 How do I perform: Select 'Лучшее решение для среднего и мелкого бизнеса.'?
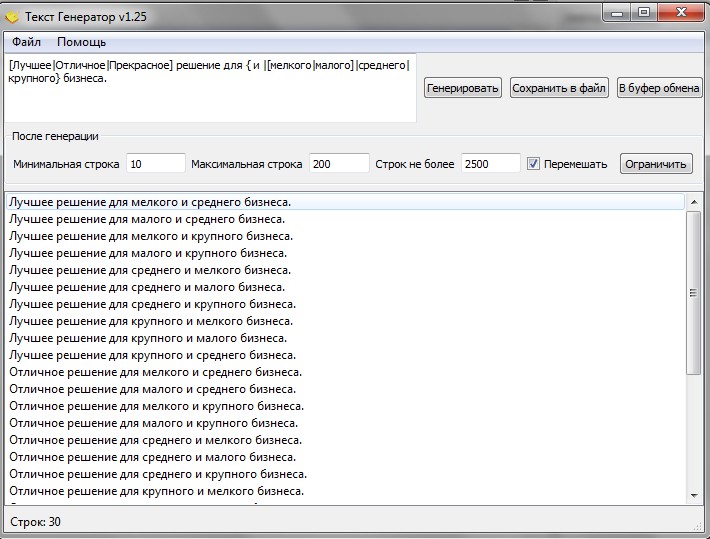click(346, 270)
